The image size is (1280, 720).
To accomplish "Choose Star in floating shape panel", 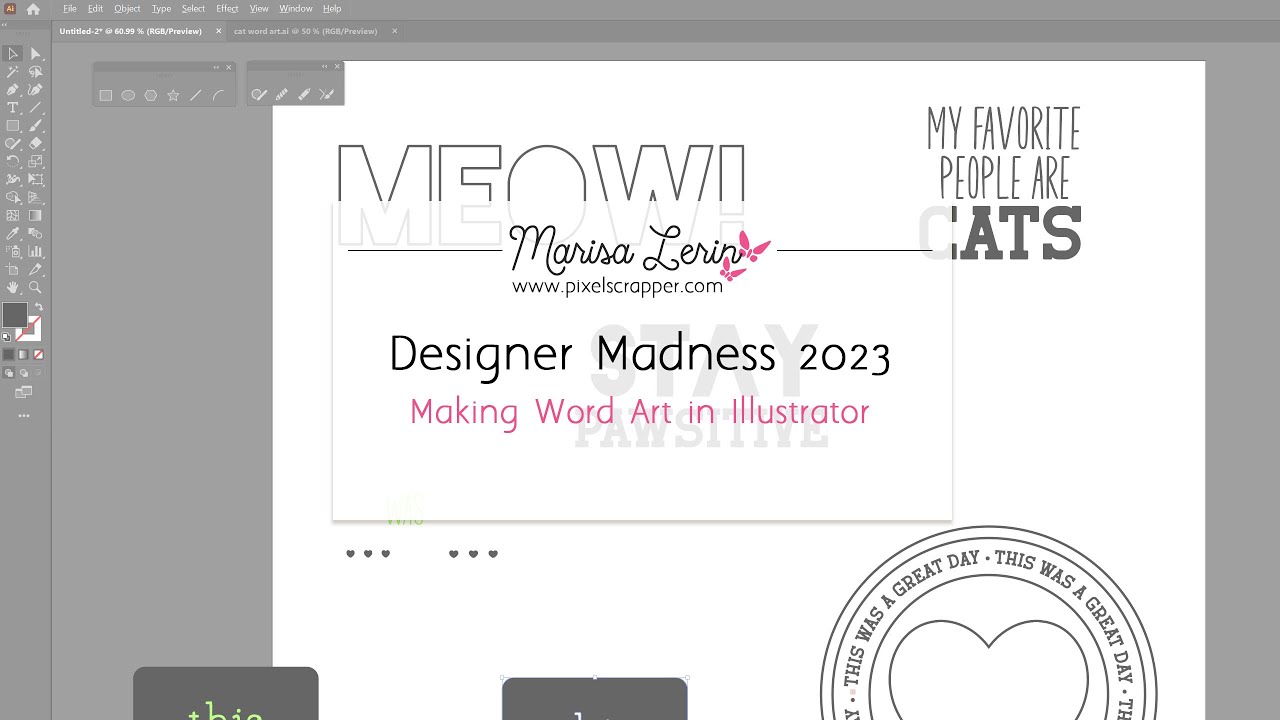I will point(173,95).
